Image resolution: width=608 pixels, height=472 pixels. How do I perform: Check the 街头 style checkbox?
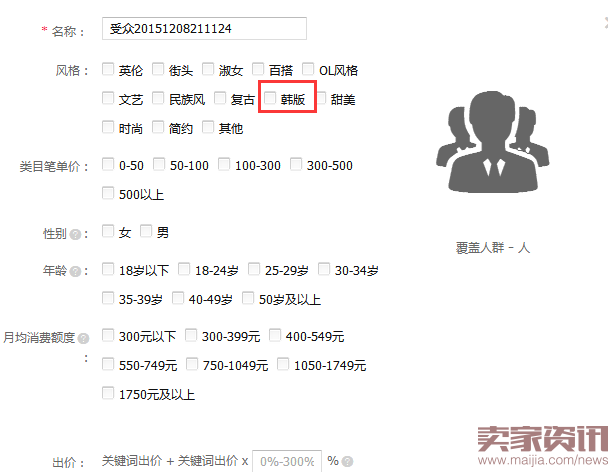(x=158, y=69)
